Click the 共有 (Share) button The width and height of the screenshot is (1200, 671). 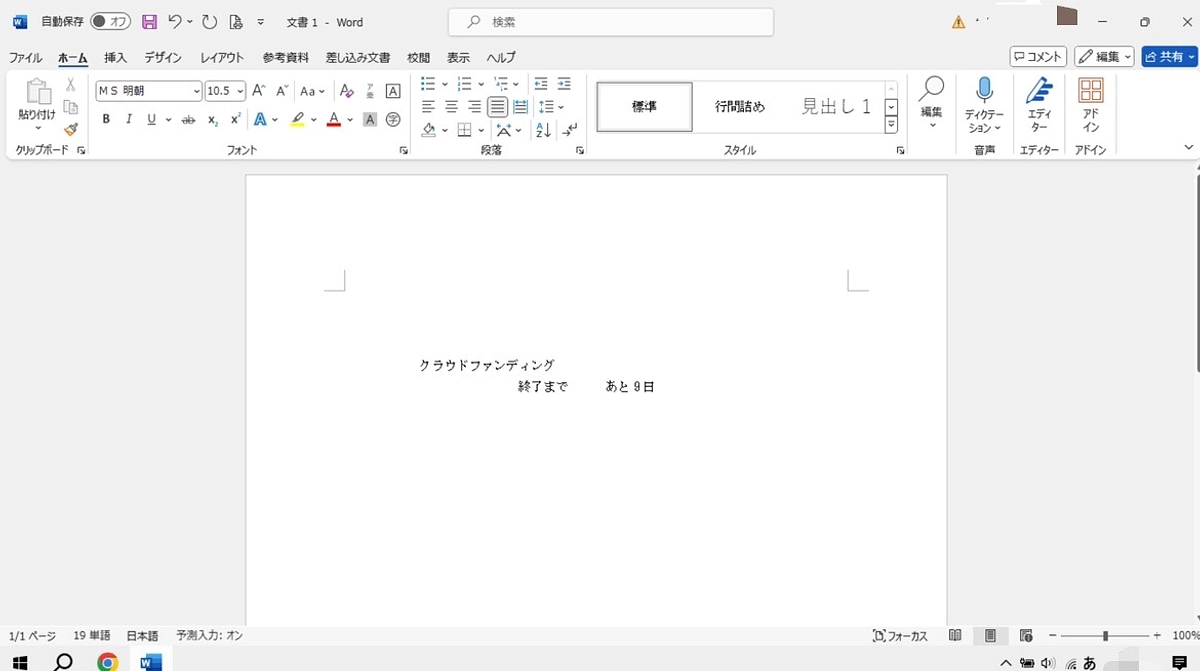point(1168,56)
